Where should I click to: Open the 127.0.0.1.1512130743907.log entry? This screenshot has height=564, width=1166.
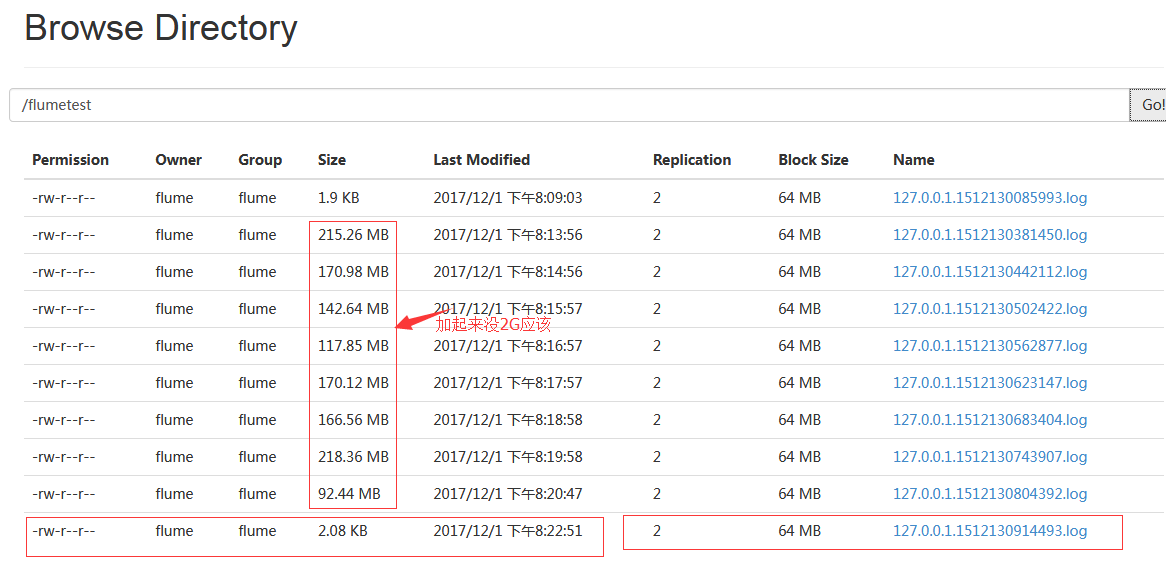[x=989, y=457]
